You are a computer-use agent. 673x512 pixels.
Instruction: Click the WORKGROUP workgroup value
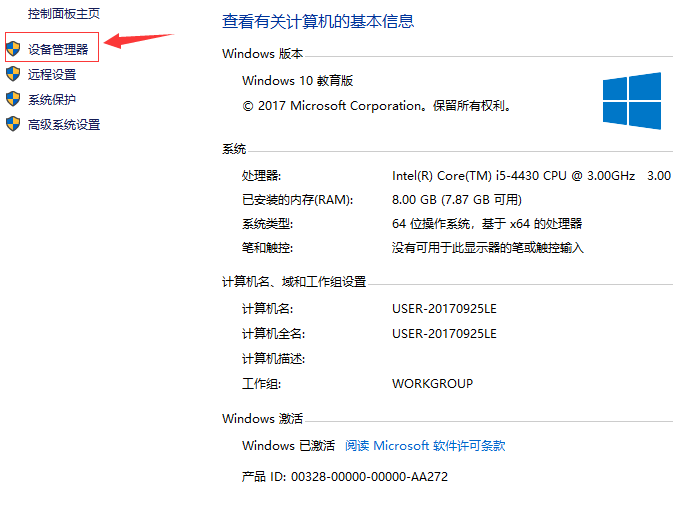[x=432, y=383]
